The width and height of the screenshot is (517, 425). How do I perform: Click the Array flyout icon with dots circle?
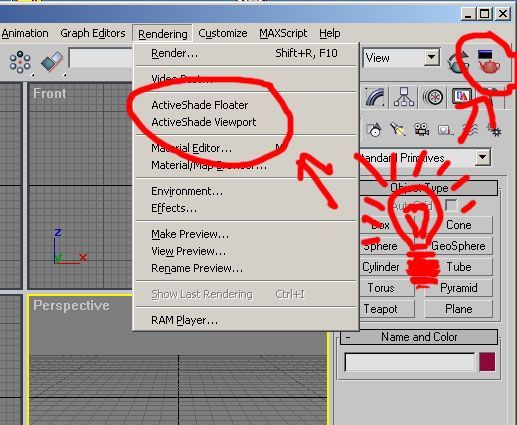[20, 62]
